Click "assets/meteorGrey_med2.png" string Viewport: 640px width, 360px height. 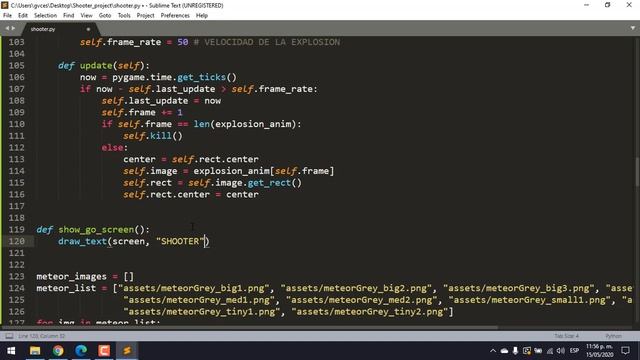(x=362, y=300)
